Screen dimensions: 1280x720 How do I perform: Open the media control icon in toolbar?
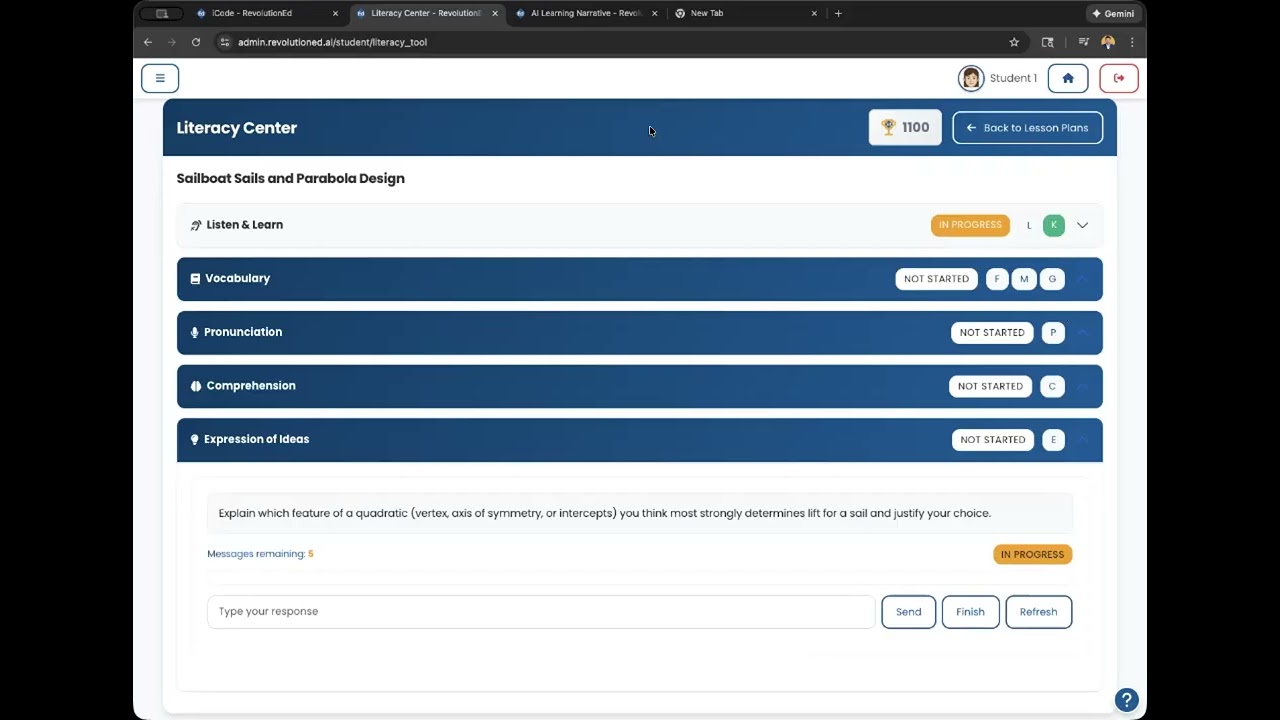point(1083,42)
